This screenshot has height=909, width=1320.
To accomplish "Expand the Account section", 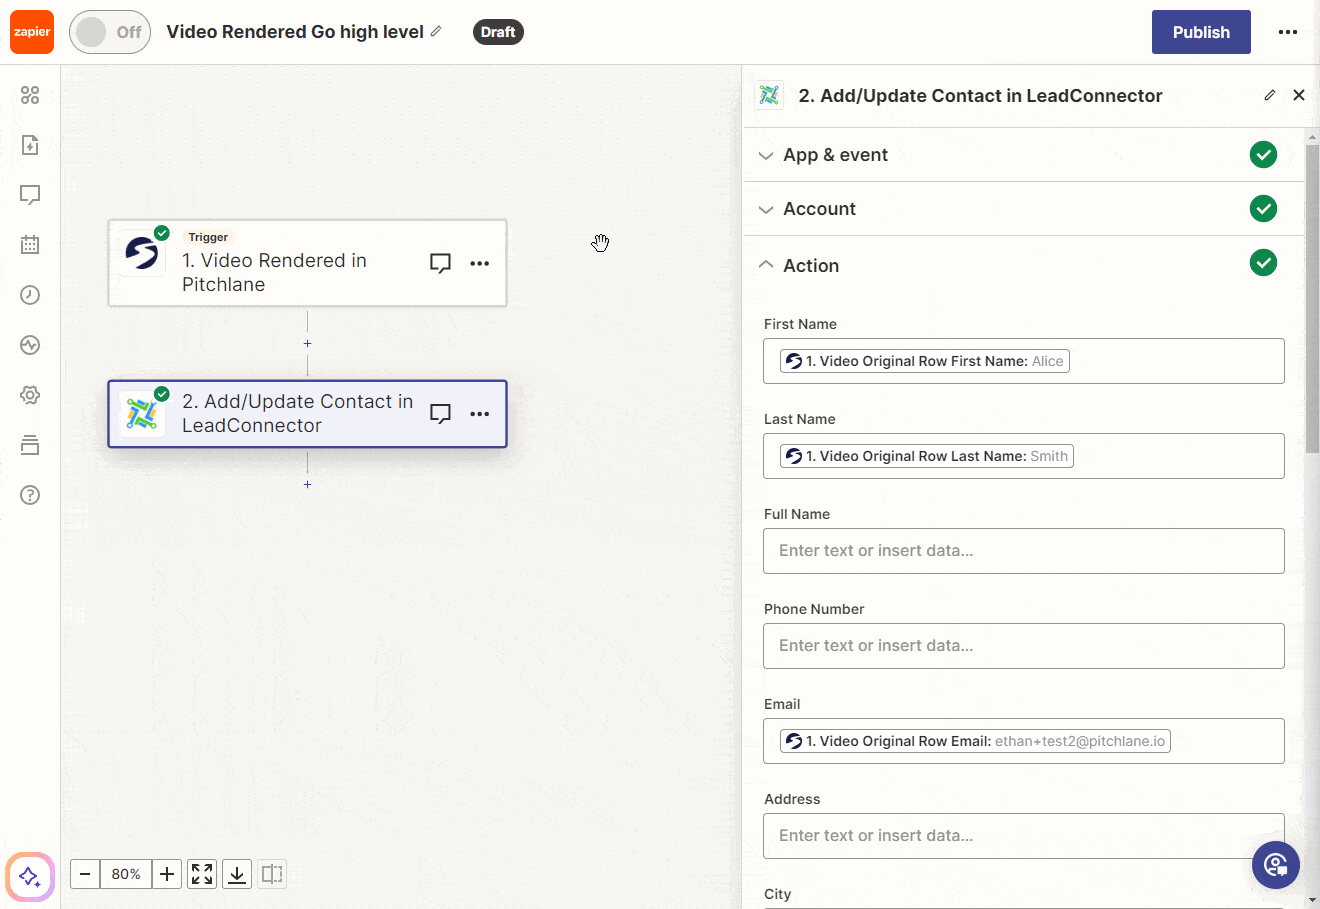I will pos(1023,209).
